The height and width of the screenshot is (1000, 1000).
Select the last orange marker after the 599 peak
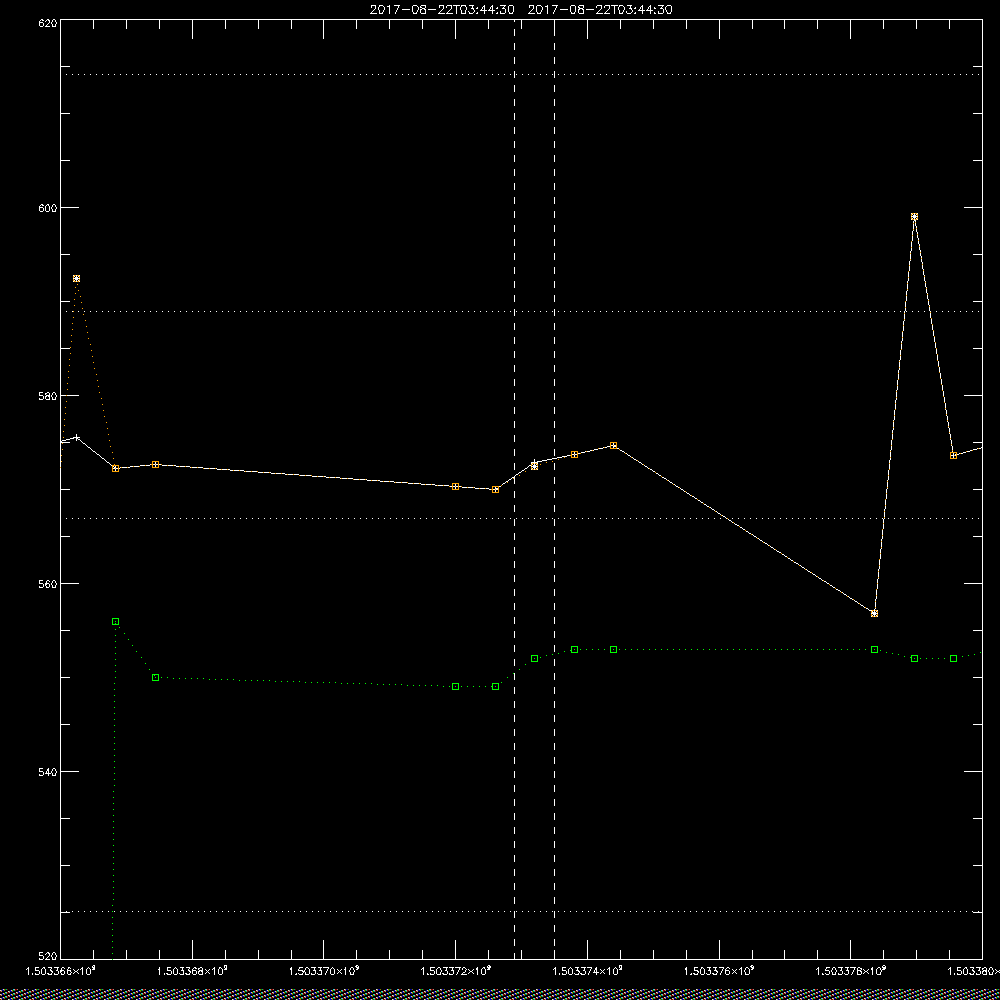(953, 455)
